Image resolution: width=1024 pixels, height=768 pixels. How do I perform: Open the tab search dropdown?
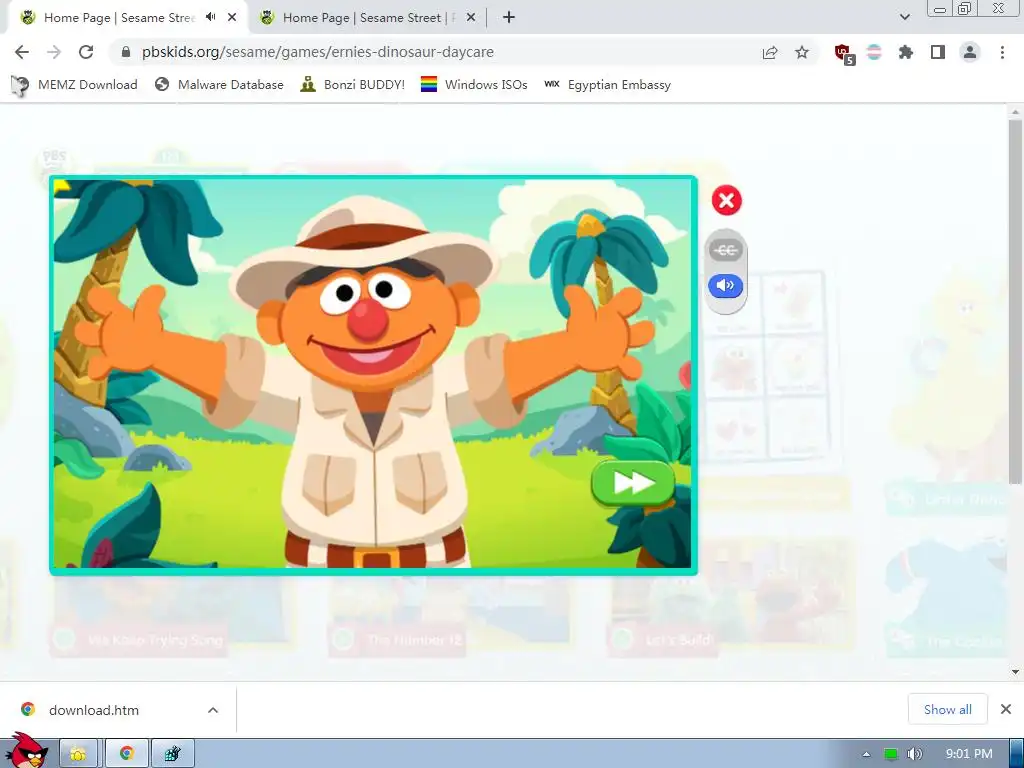[904, 17]
